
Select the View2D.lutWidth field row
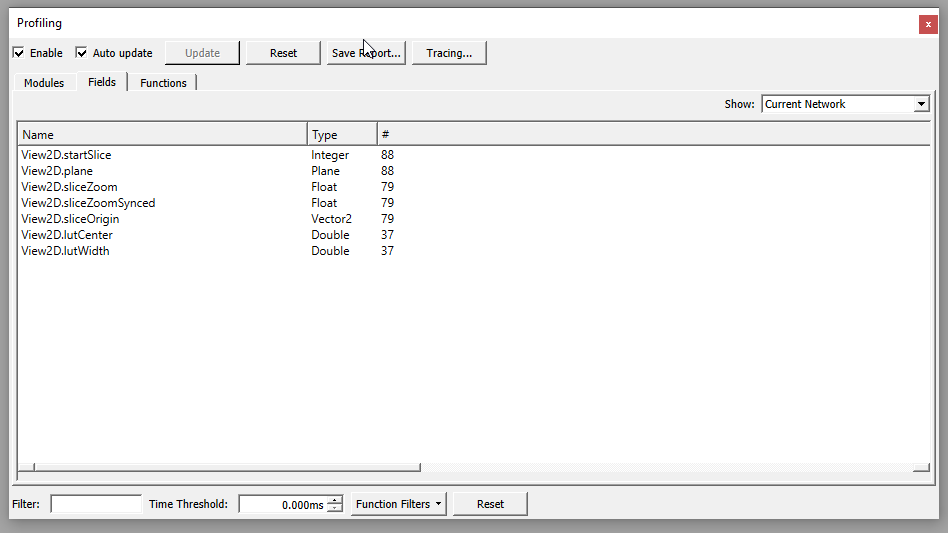[65, 251]
